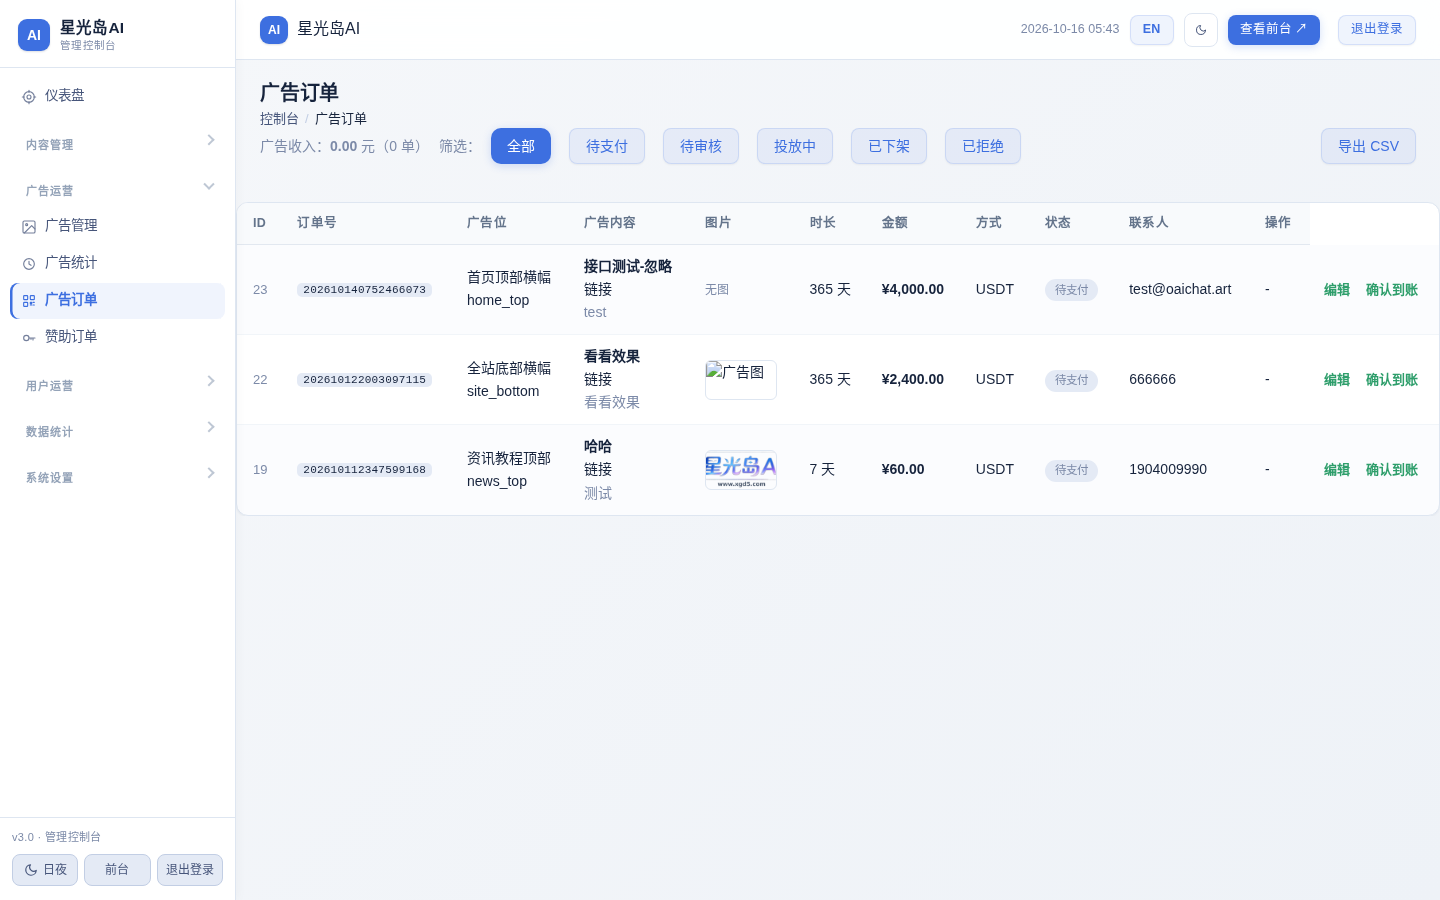Click order number 202610122003097115
This screenshot has width=1440, height=900.
(364, 380)
